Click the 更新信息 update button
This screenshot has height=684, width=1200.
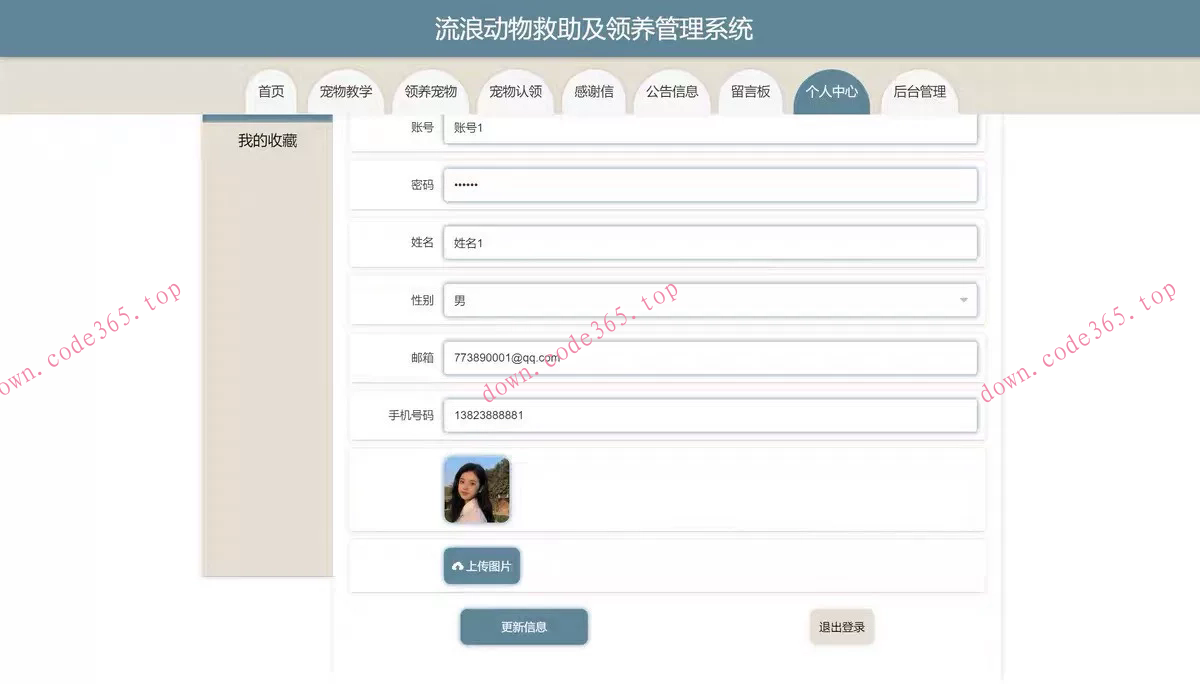tap(523, 626)
